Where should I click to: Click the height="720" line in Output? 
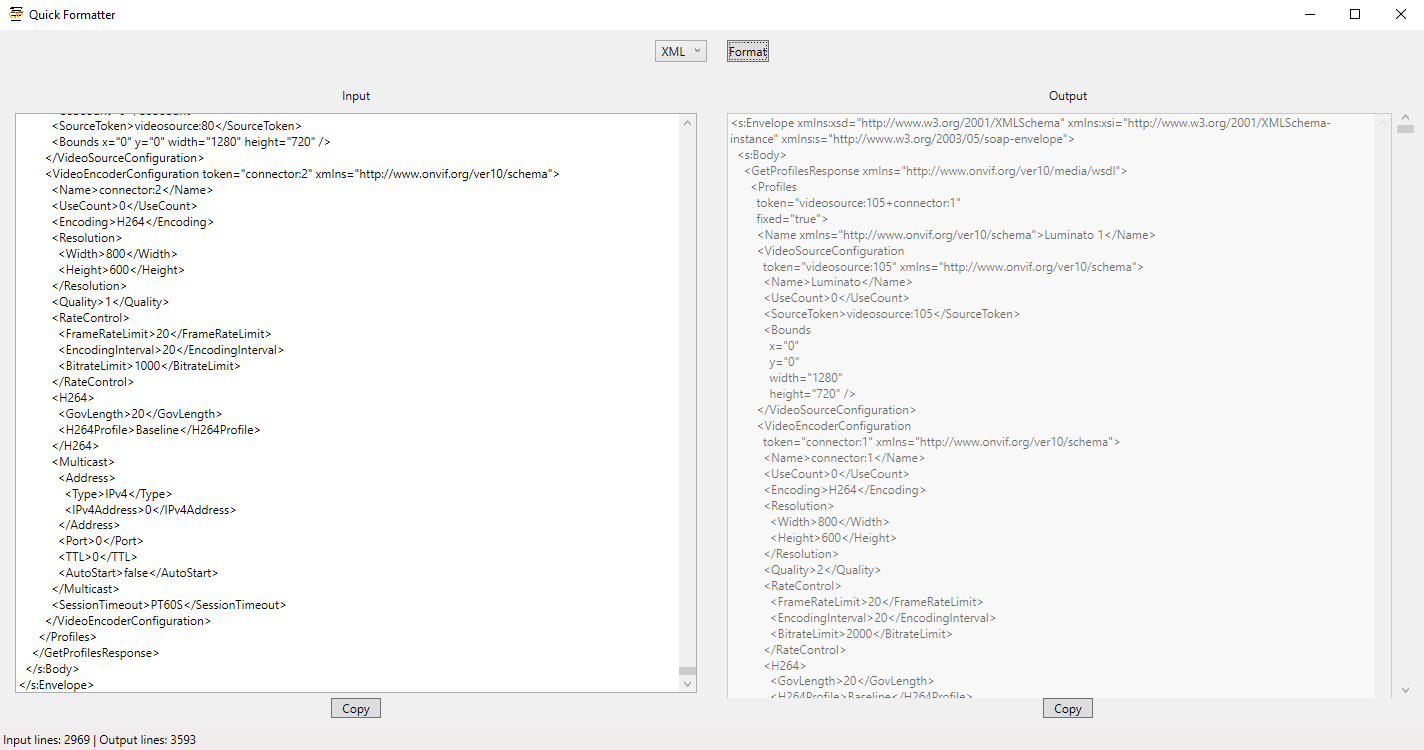[x=812, y=394]
